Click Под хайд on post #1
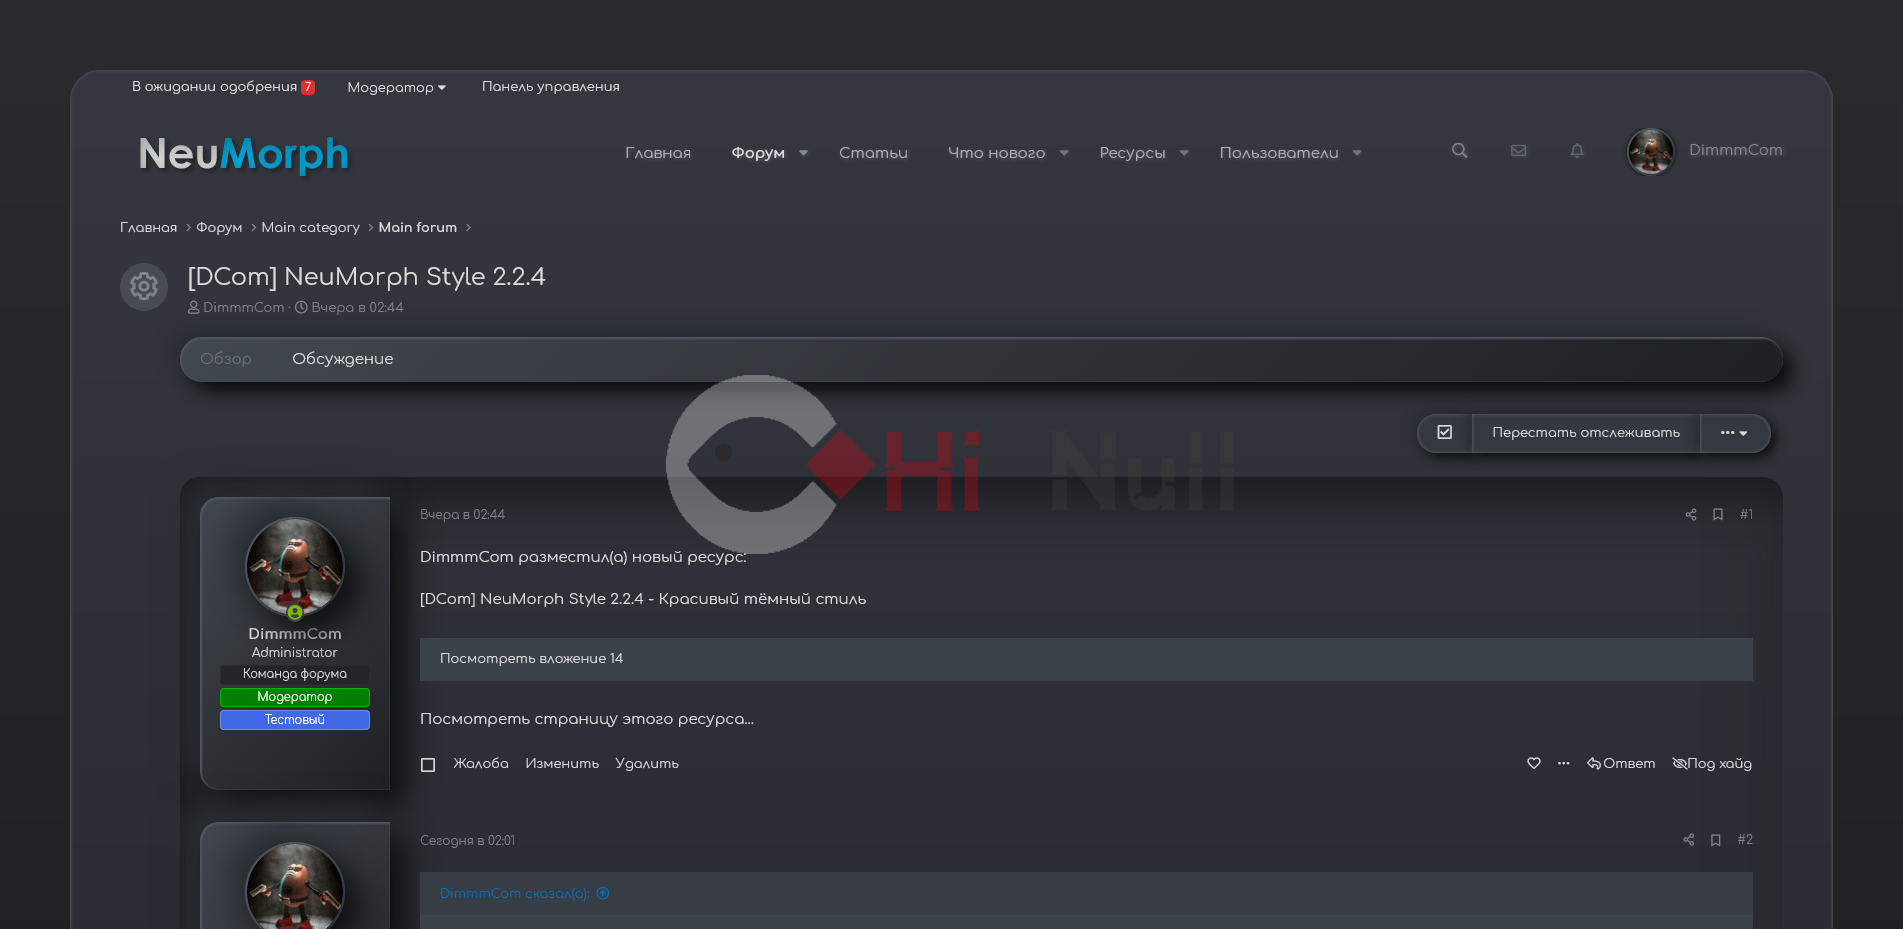 (x=1712, y=764)
